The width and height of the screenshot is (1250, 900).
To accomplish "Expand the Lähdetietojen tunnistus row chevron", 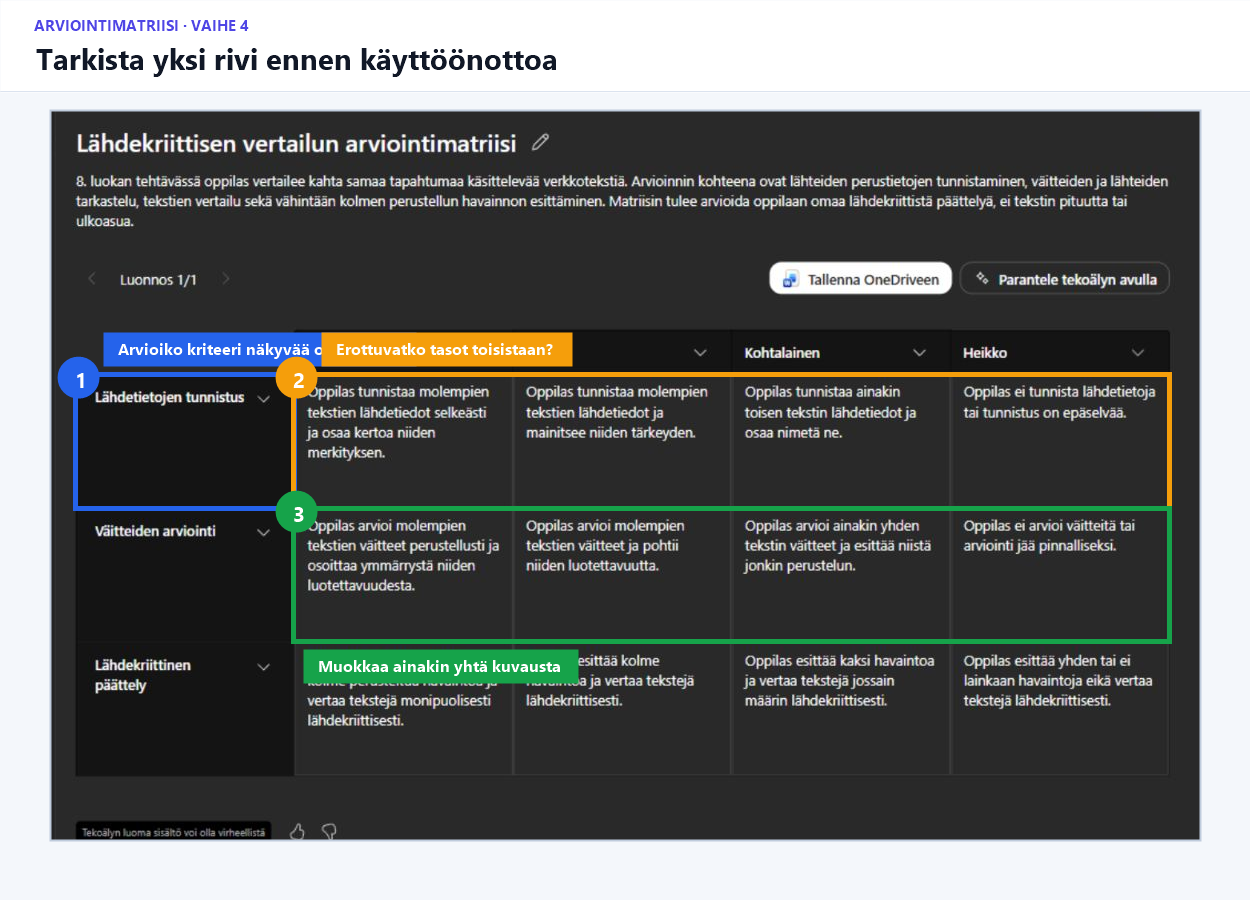I will pos(264,398).
